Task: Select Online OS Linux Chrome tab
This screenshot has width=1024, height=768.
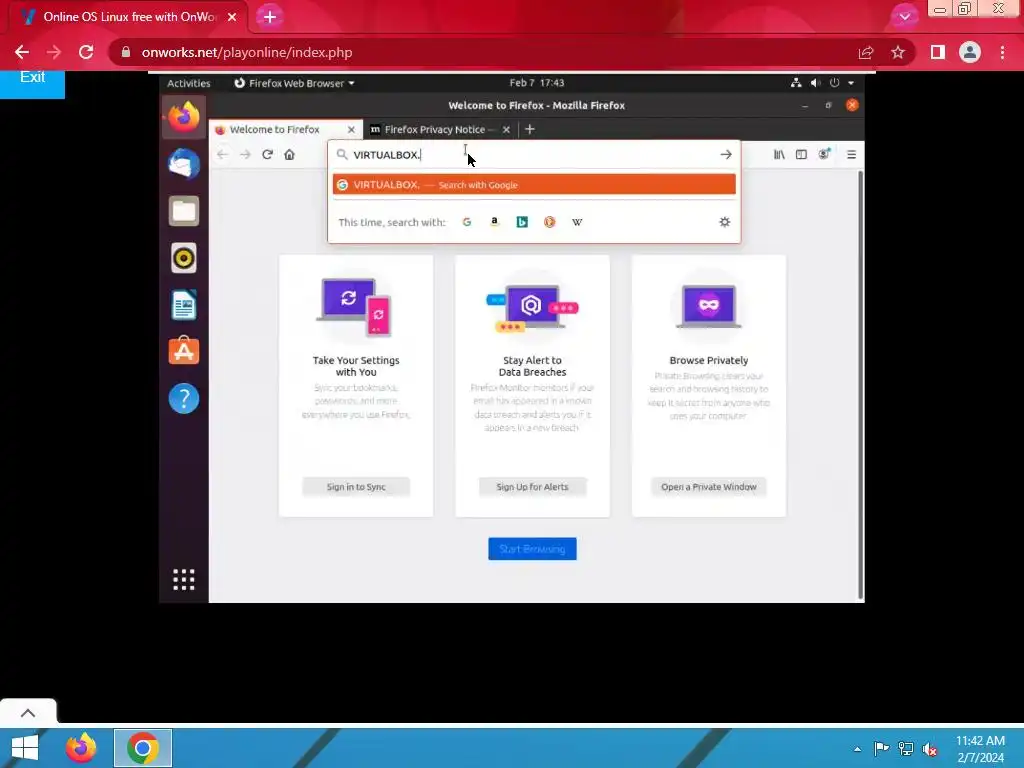Action: pyautogui.click(x=129, y=17)
